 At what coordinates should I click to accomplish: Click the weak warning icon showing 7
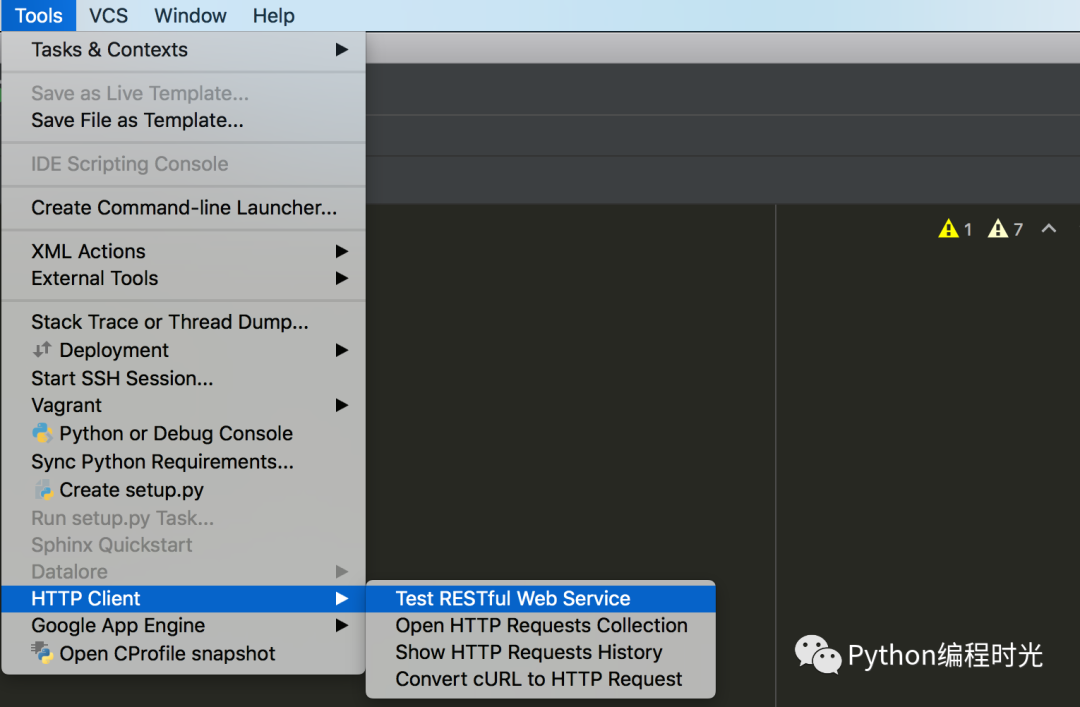point(997,228)
